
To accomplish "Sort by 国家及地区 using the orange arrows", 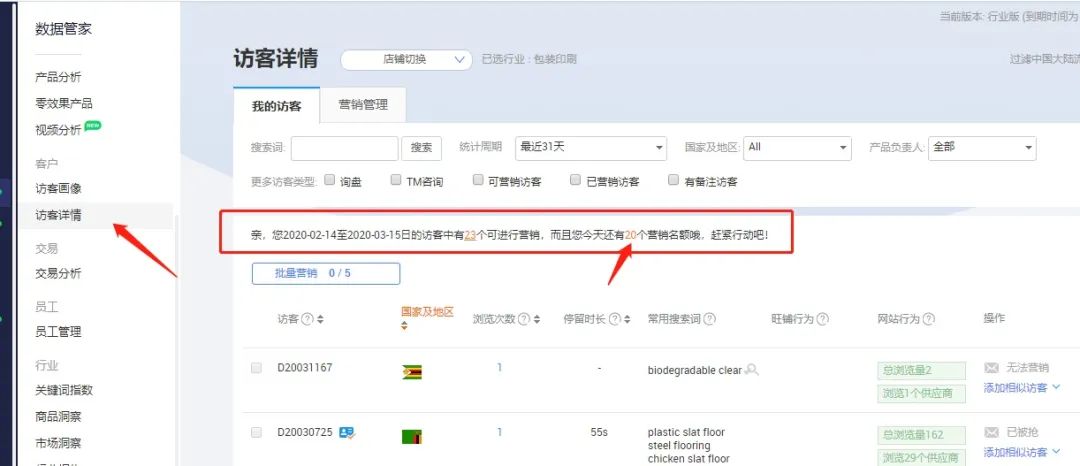I will click(x=404, y=326).
